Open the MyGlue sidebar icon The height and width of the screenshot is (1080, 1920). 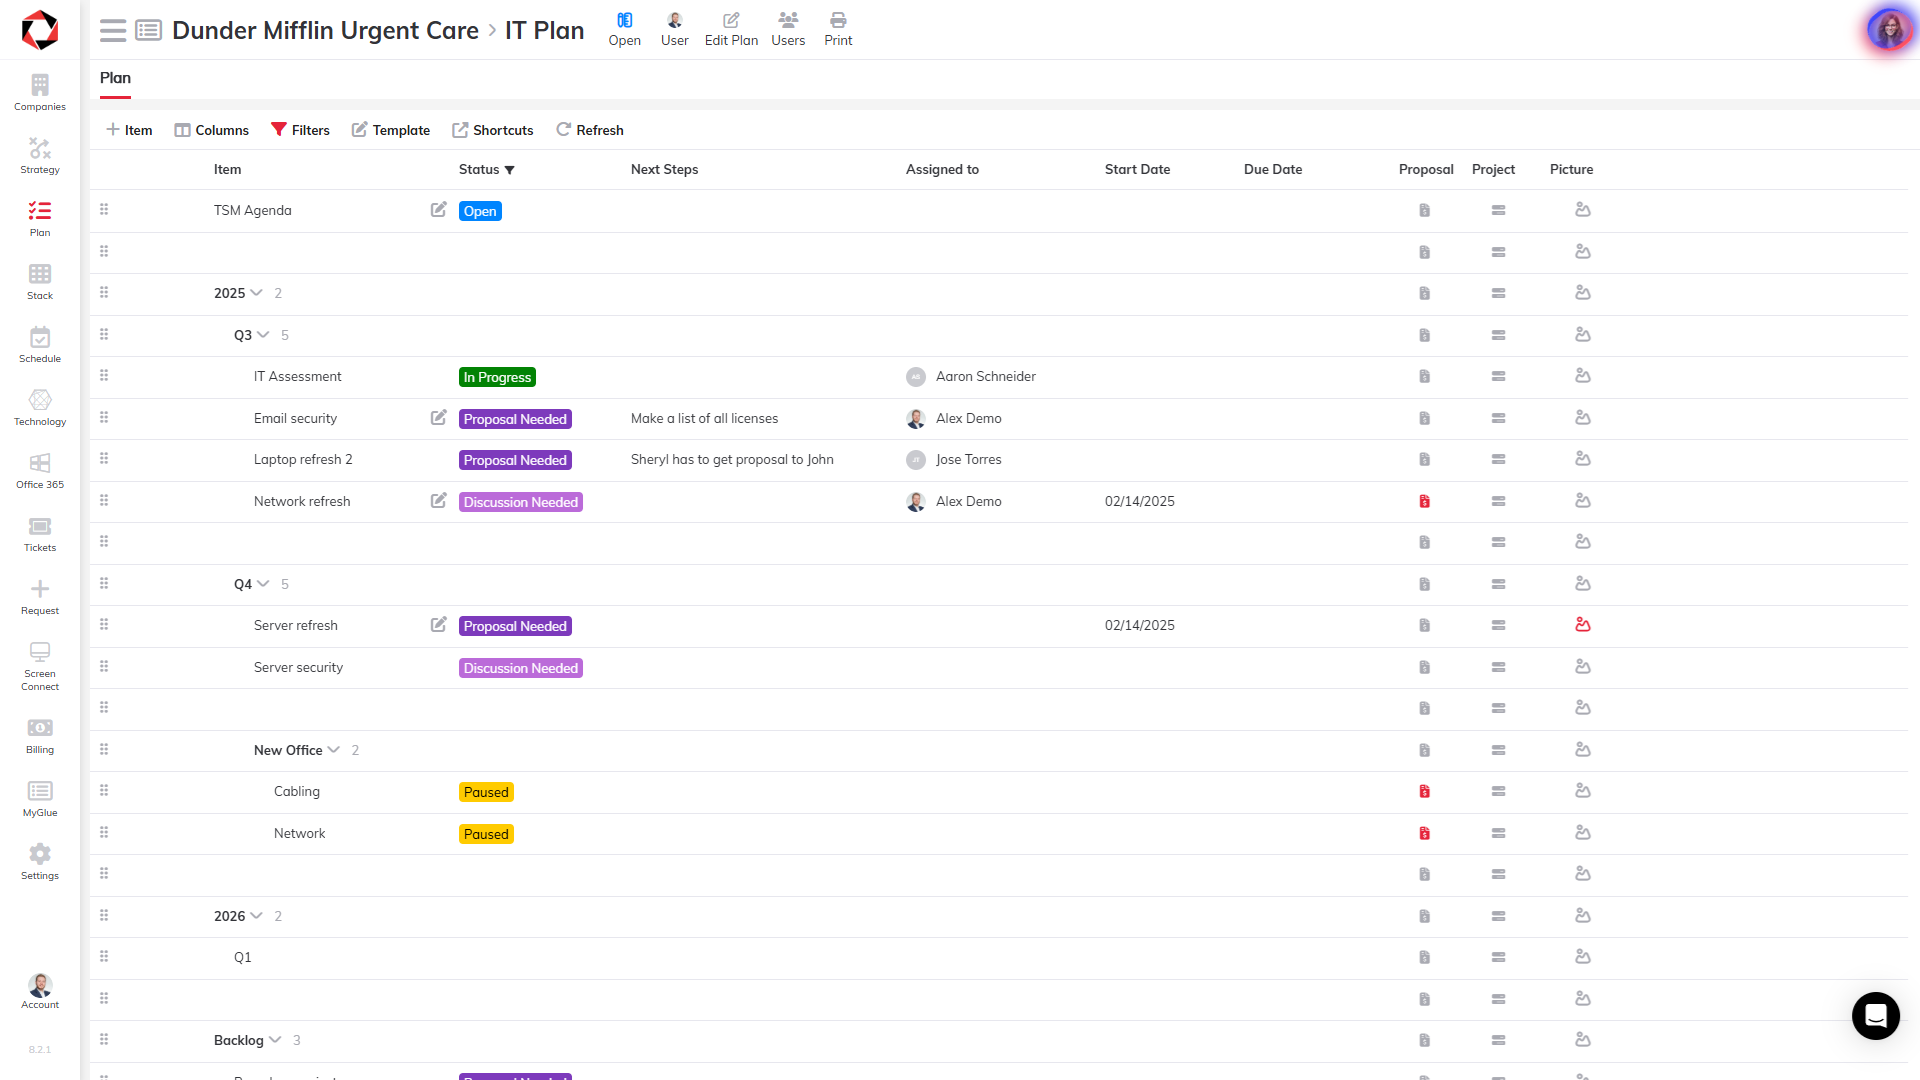(40, 799)
